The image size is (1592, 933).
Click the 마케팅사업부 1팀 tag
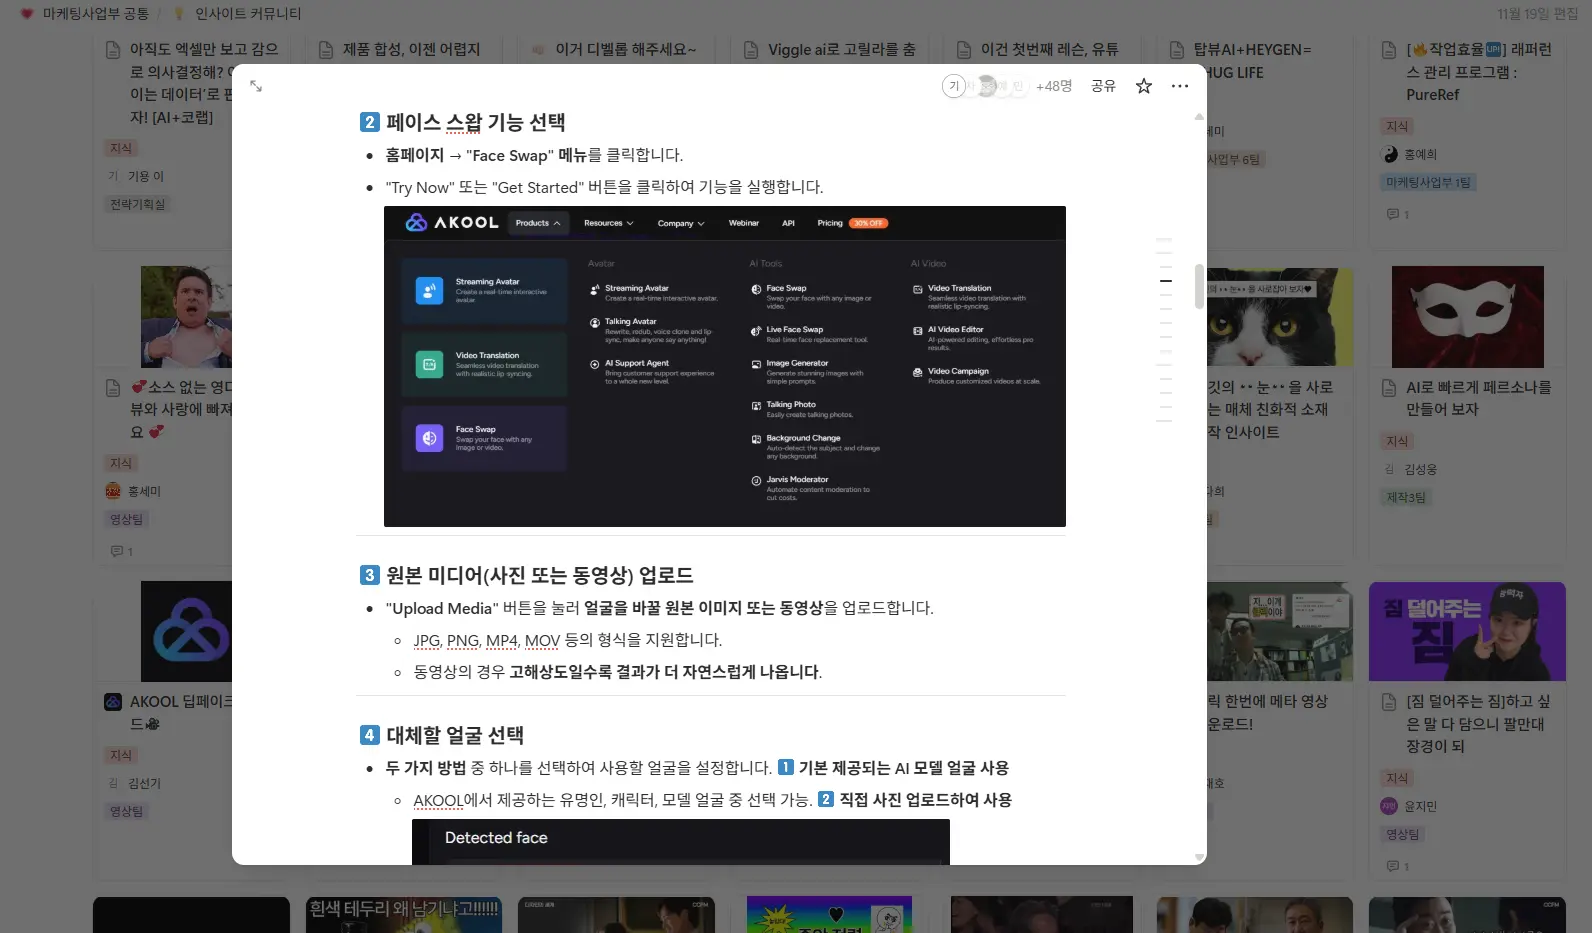[x=1428, y=182]
